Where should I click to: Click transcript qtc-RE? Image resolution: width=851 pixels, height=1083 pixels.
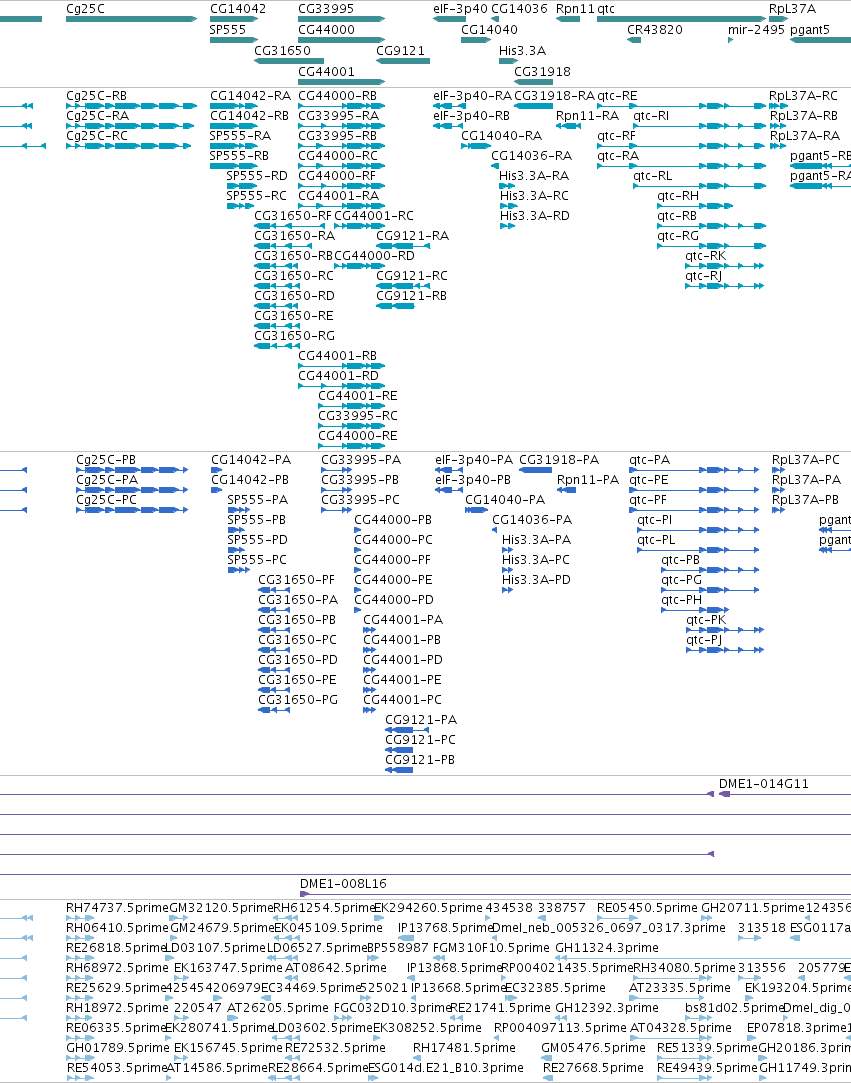[x=618, y=96]
